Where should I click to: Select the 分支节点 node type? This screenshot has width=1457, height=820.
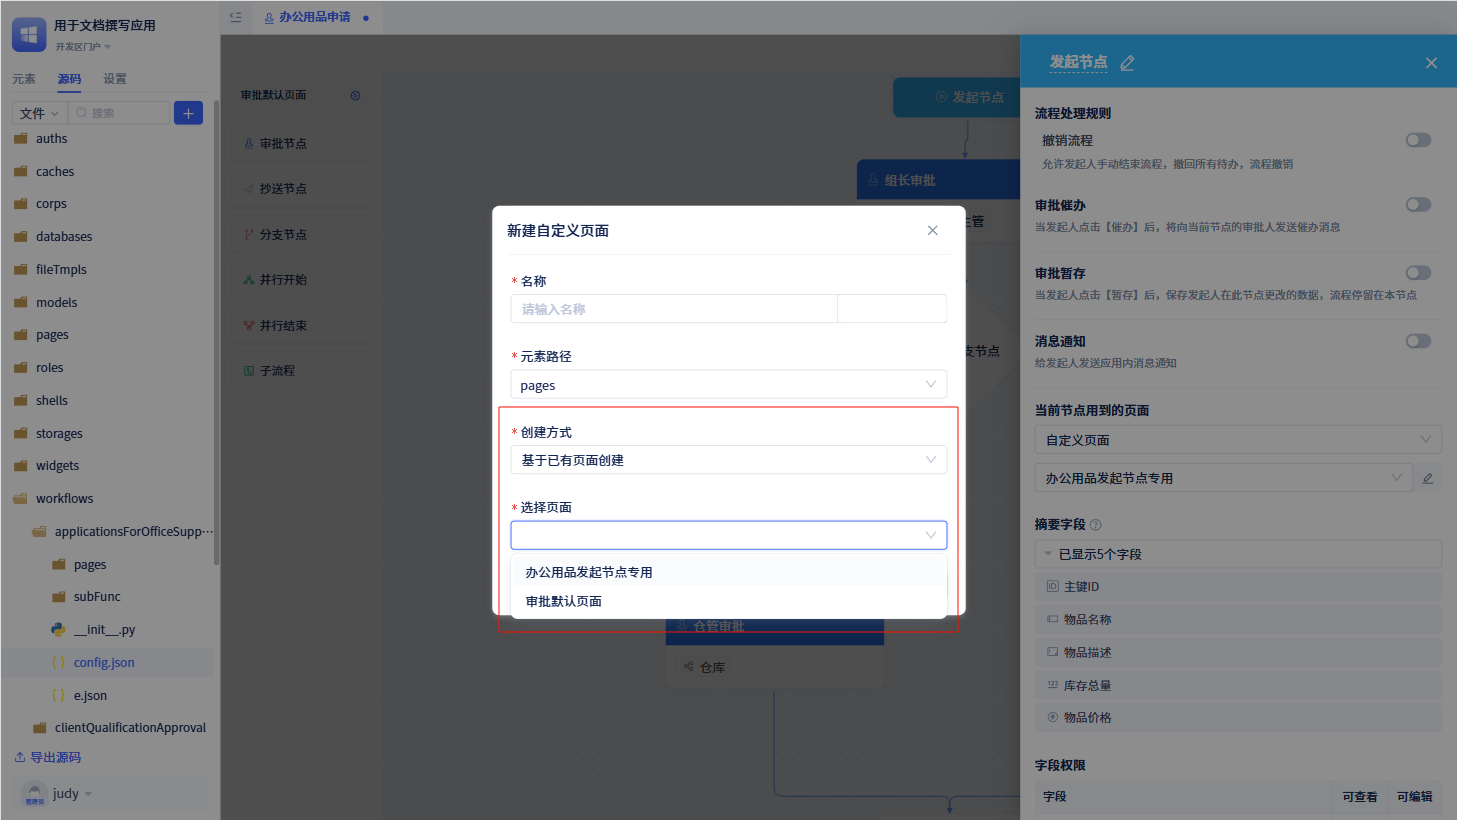click(x=301, y=235)
